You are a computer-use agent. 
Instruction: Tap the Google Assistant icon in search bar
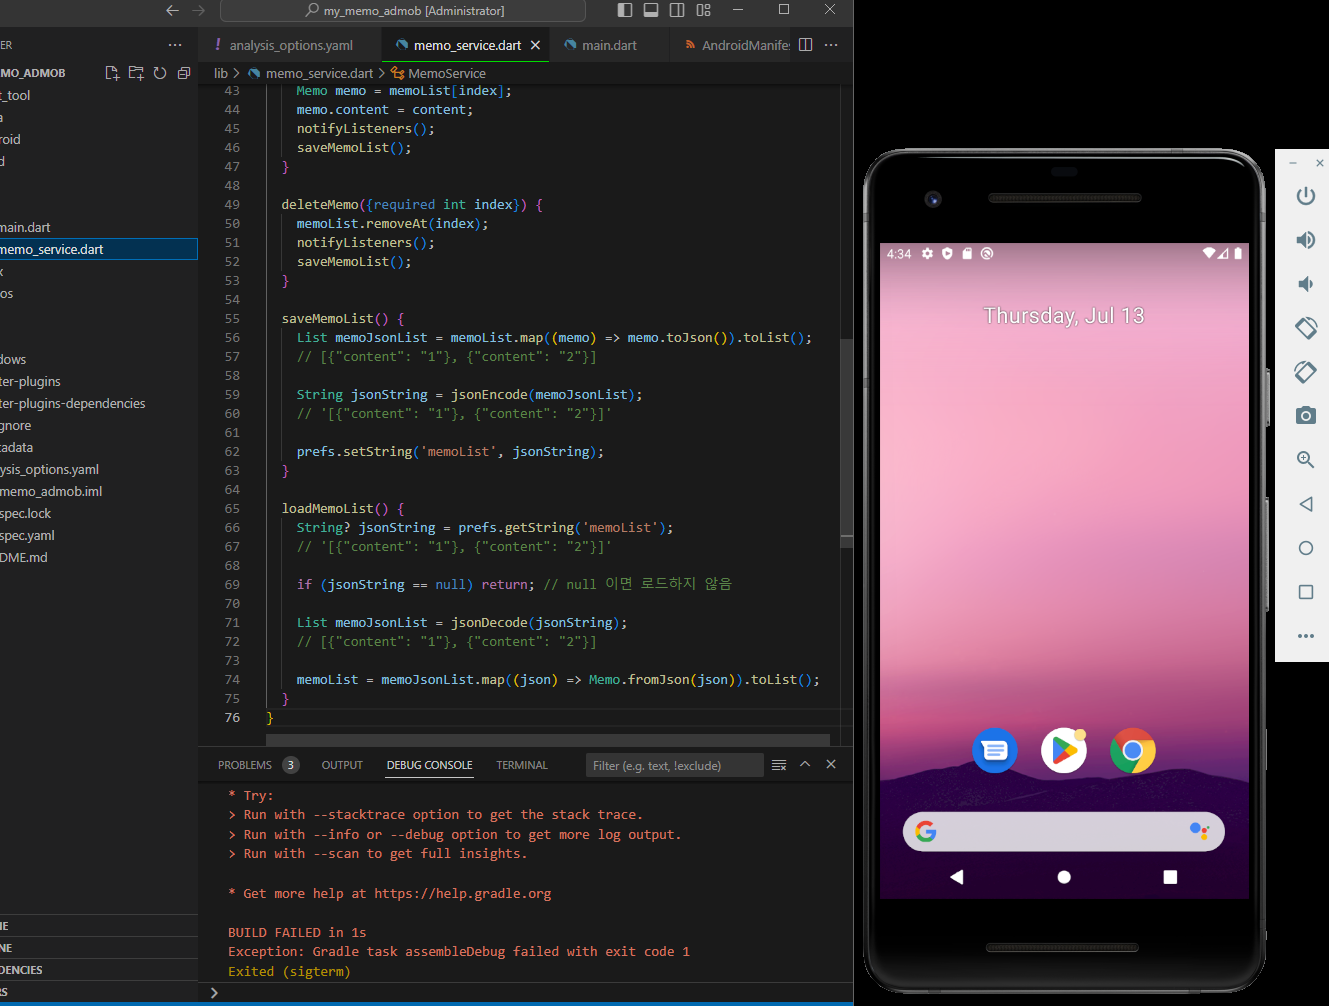pyautogui.click(x=1199, y=831)
